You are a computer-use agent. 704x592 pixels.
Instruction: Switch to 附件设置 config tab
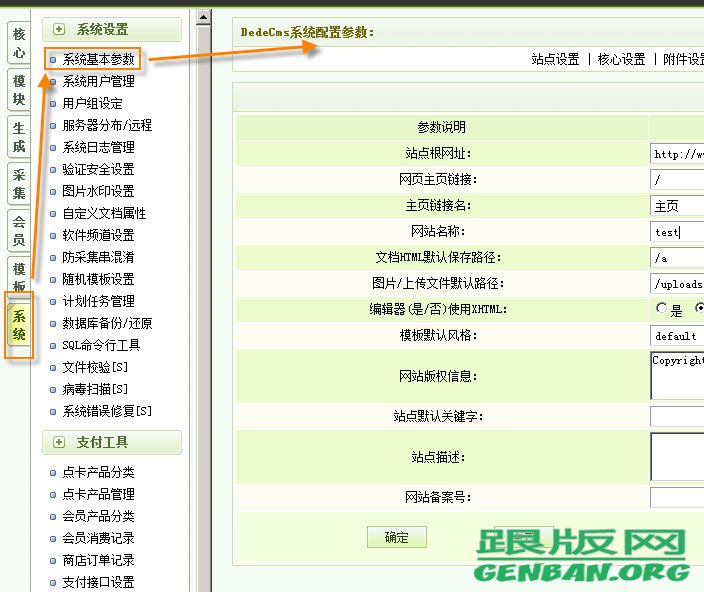click(x=683, y=59)
